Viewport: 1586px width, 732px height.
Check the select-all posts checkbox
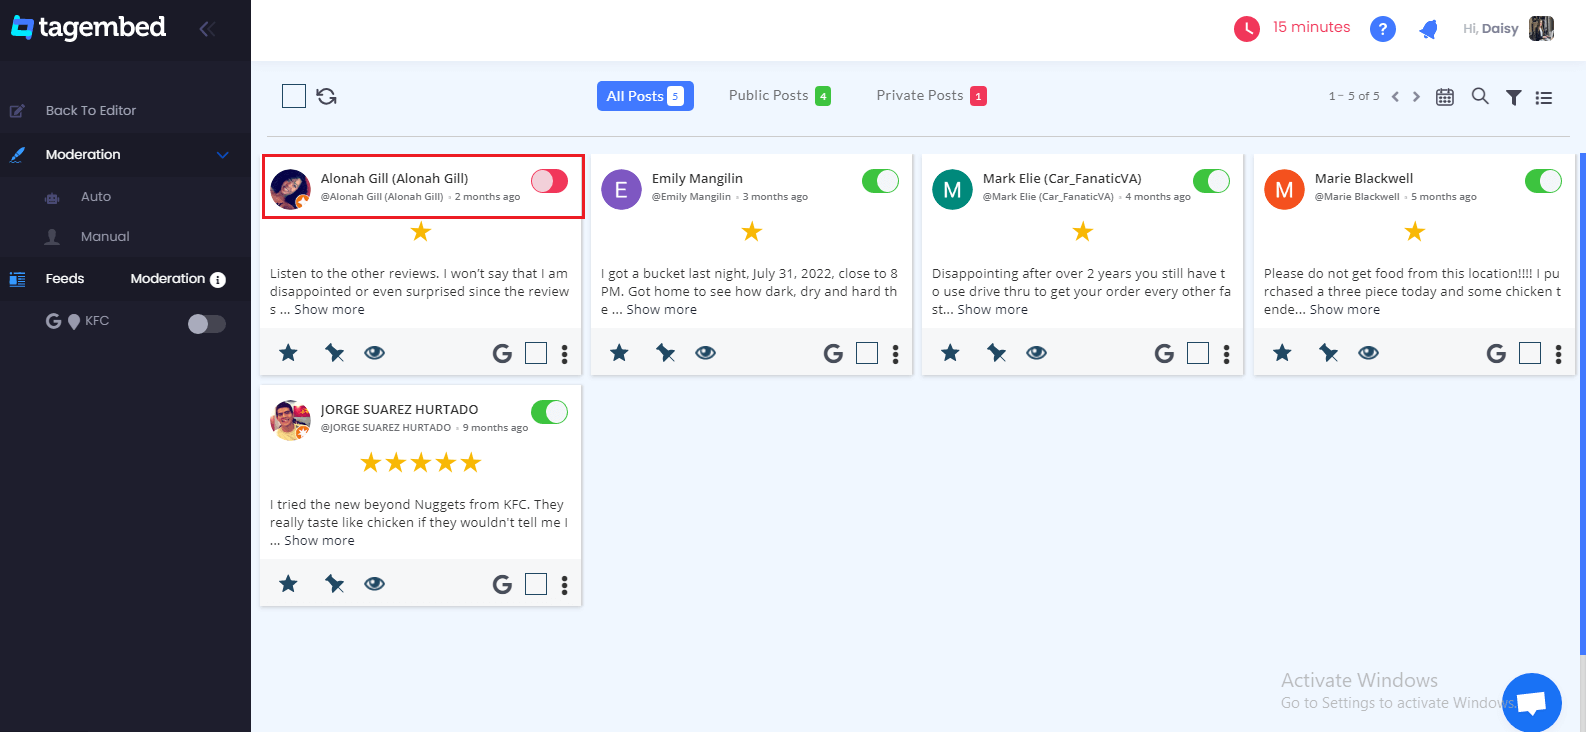tap(294, 96)
